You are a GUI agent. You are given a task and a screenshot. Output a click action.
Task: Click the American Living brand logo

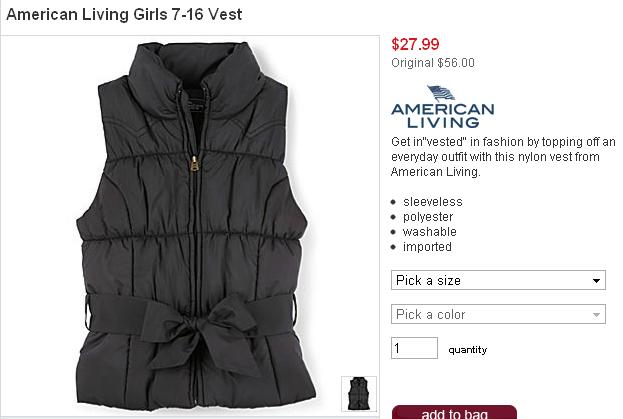coord(443,107)
